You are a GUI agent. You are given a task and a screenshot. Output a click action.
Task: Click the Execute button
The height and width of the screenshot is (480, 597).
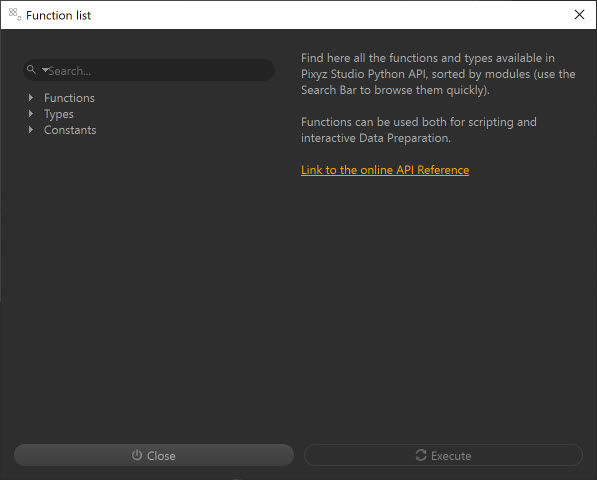[443, 455]
